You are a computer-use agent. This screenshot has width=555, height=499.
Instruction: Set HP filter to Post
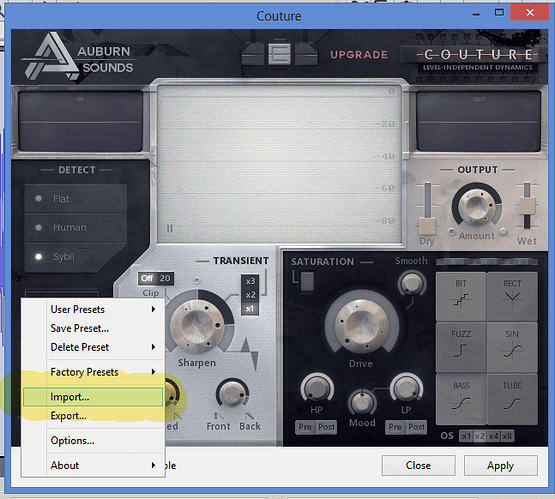326,427
